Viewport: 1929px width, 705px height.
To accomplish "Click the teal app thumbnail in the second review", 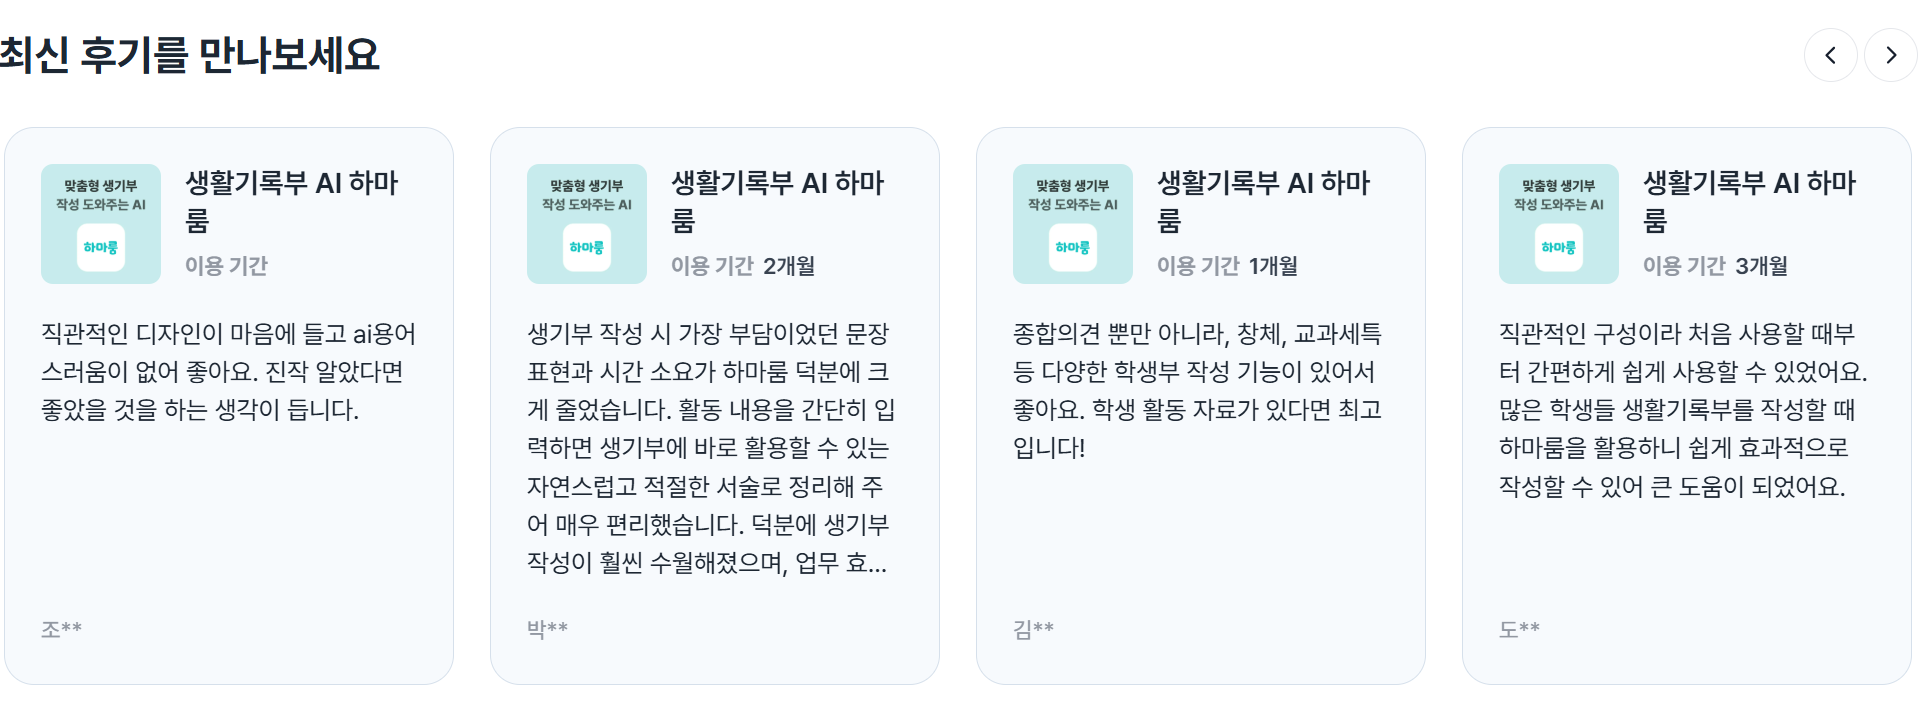I will coord(586,223).
